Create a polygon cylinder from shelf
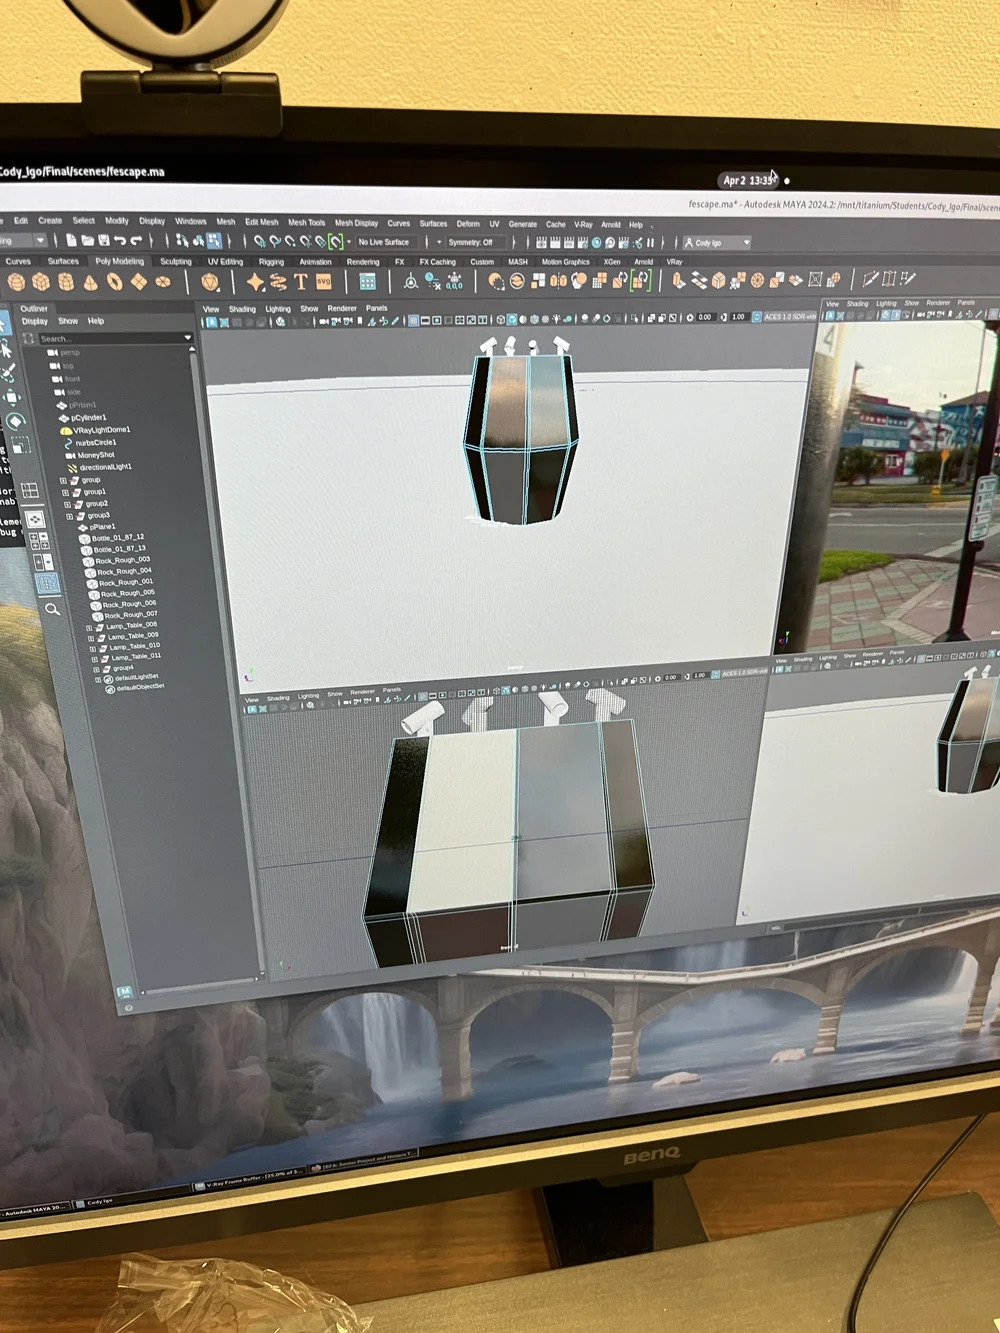 point(66,281)
